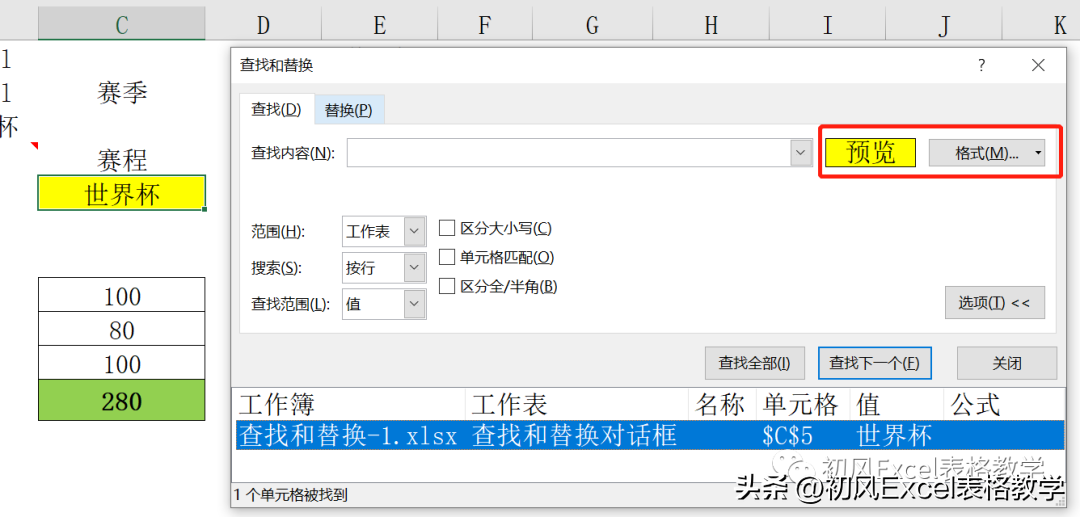This screenshot has height=517, width=1080.
Task: Click the 单元格 results column header
Action: click(802, 405)
